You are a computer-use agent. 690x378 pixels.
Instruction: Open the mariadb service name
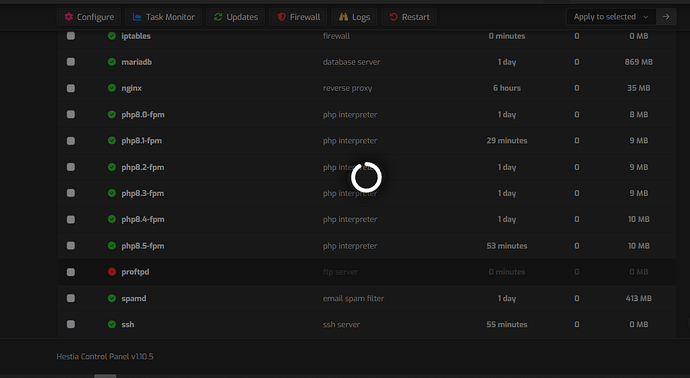(136, 62)
